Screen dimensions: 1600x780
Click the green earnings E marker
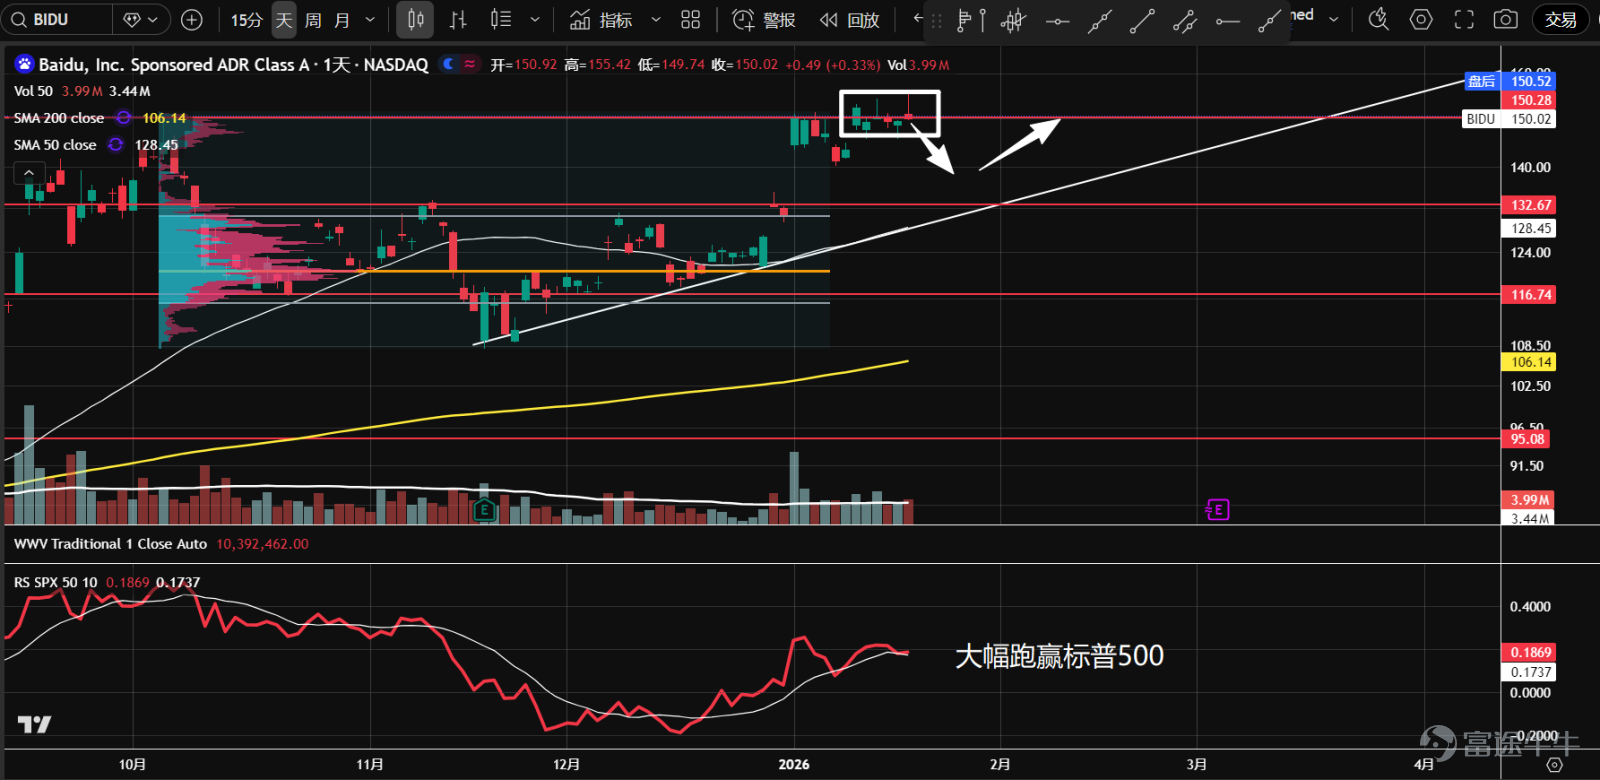pos(484,510)
